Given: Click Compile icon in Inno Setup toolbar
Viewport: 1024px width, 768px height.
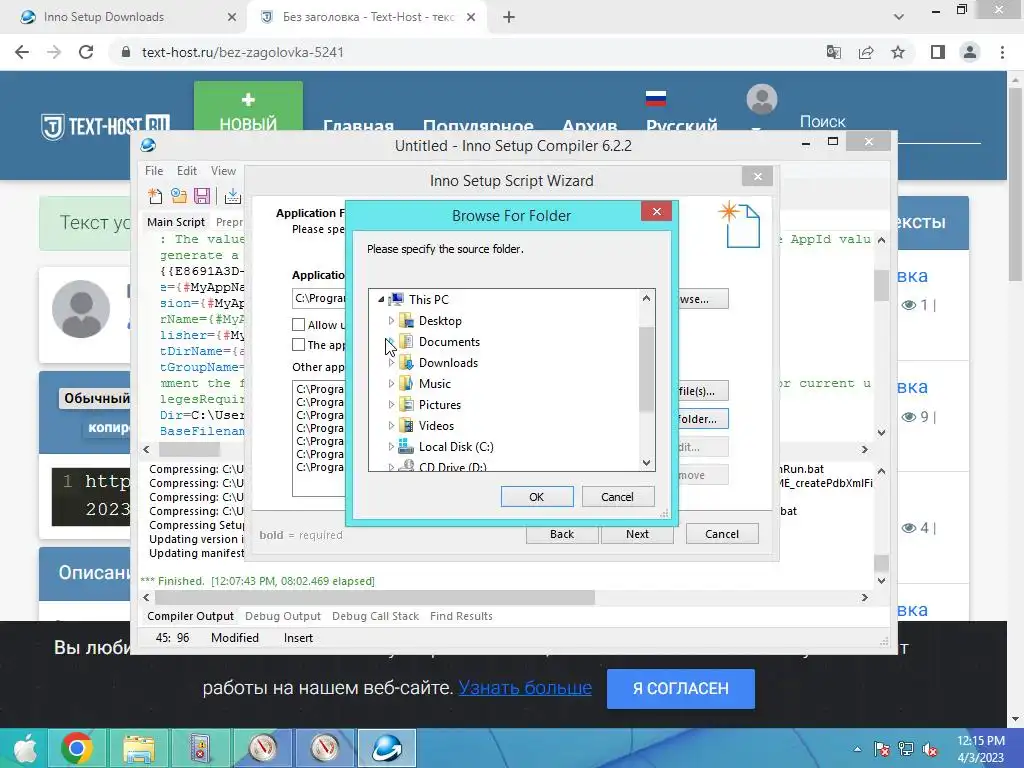Looking at the screenshot, I should click(x=232, y=196).
